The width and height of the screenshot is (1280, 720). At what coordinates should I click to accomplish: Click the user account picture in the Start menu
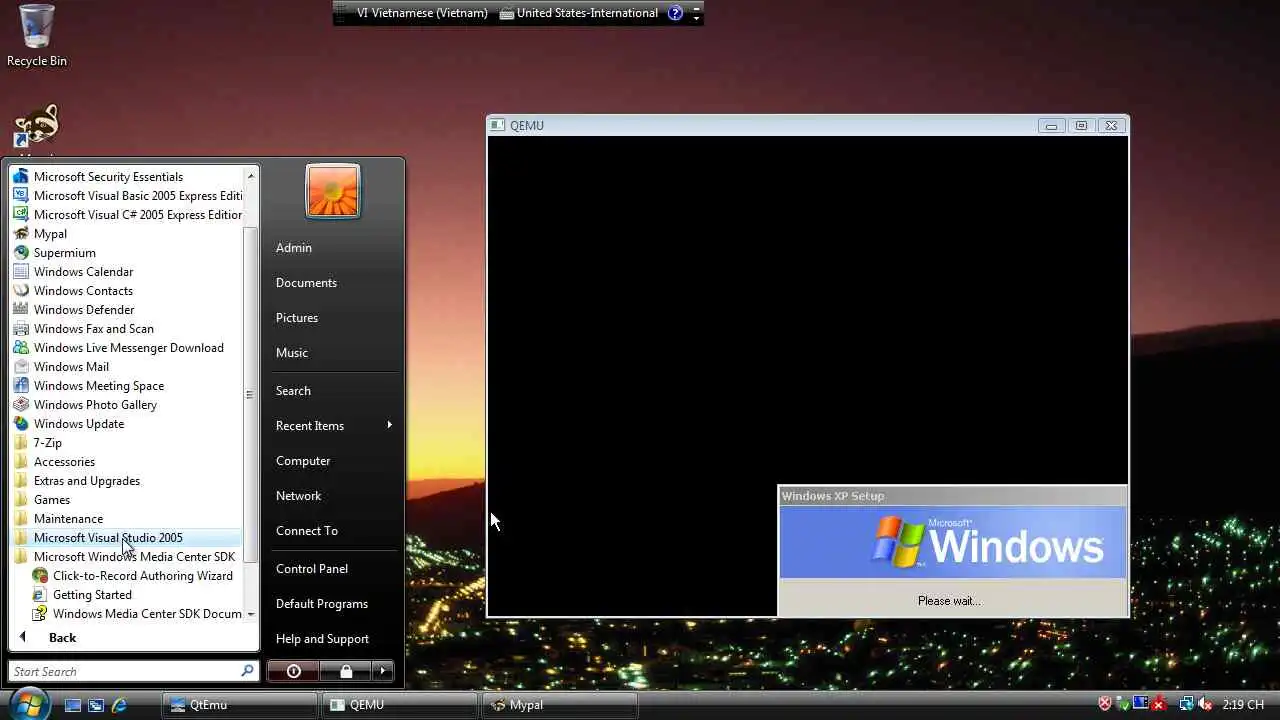click(x=333, y=190)
